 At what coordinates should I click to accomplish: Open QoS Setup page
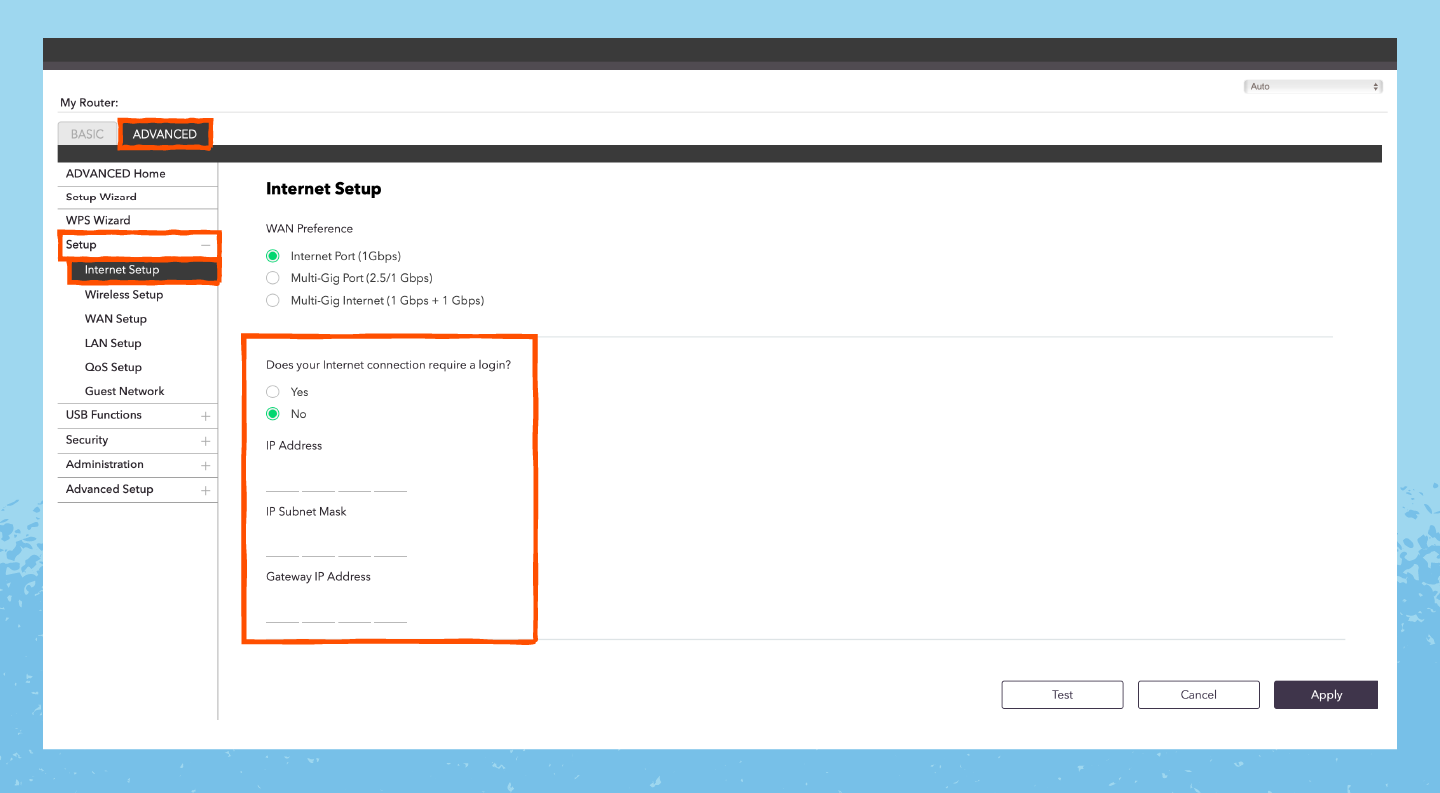point(113,367)
